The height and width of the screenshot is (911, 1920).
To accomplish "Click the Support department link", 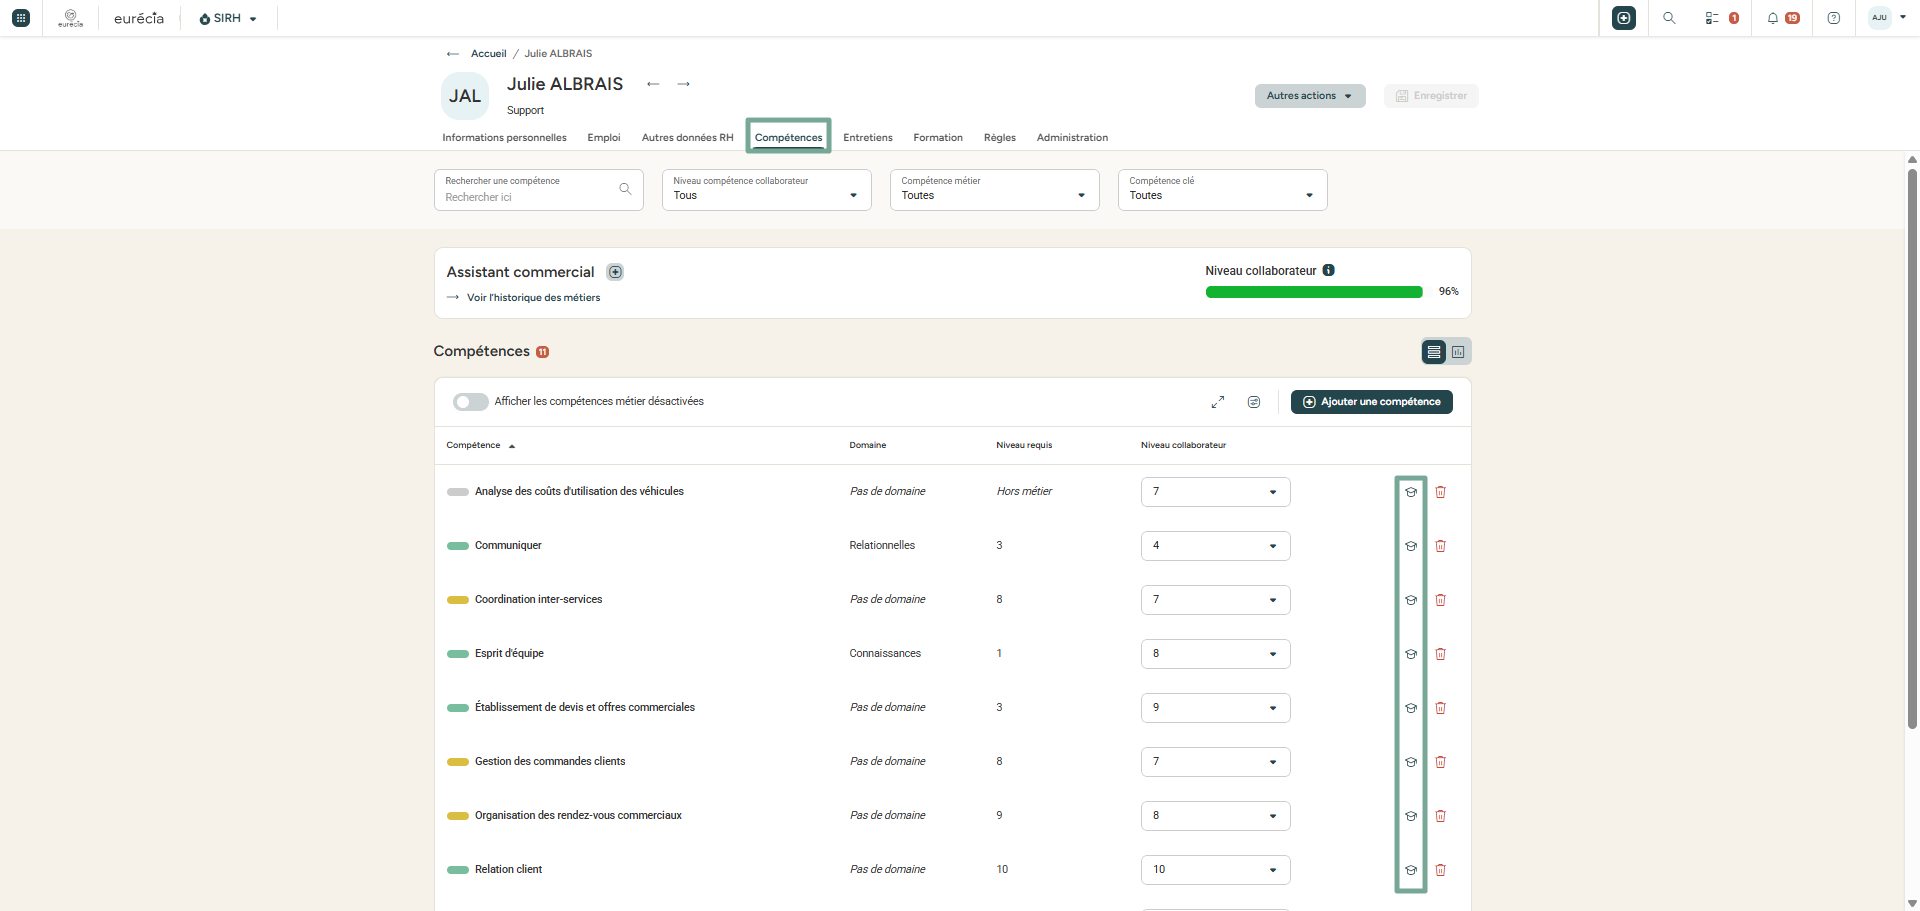I will click(x=525, y=111).
